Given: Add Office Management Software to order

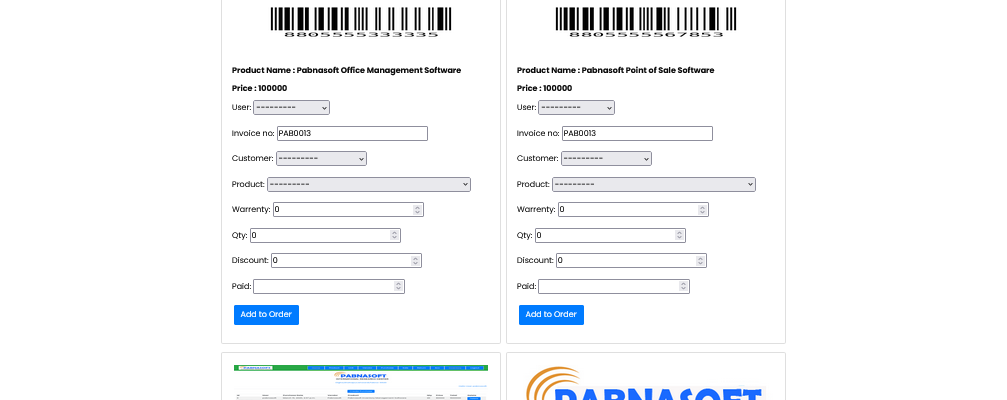Looking at the screenshot, I should coord(267,315).
